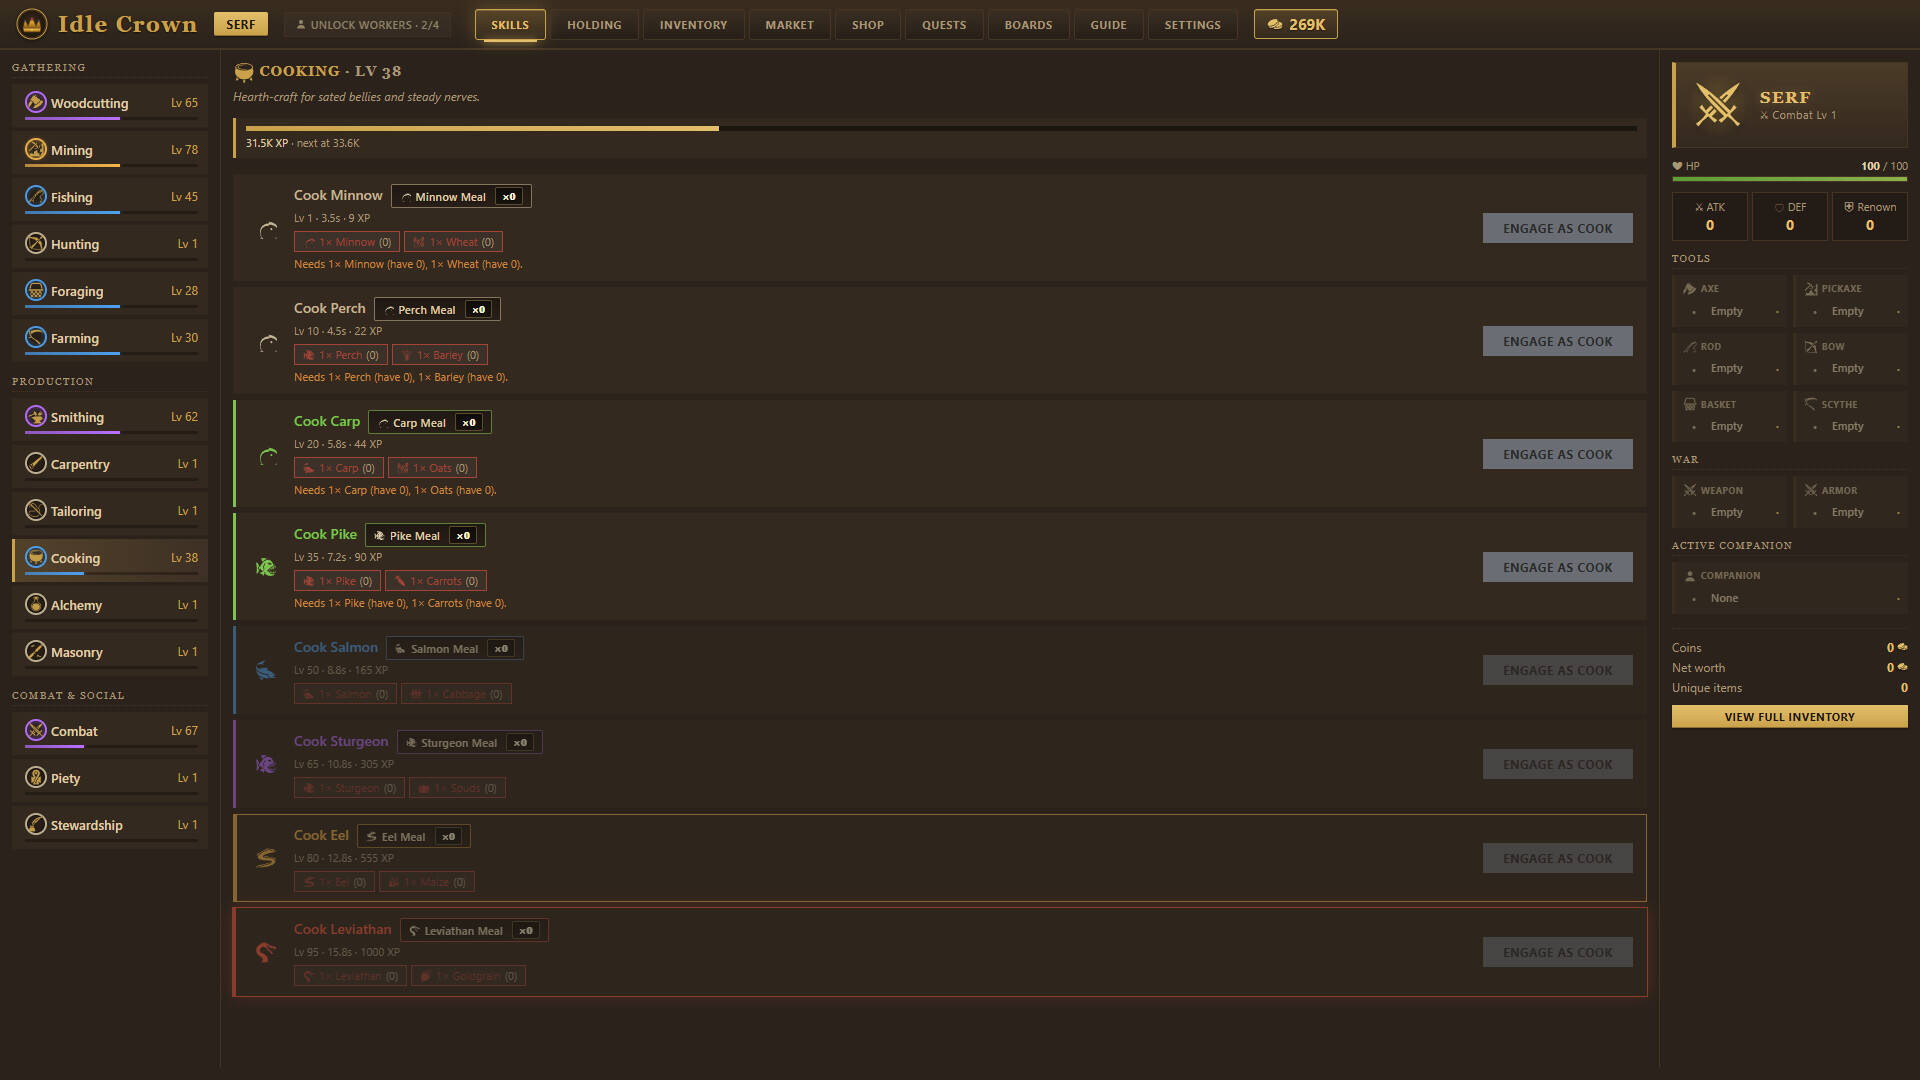
Task: Click View Full Inventory button
Action: (1790, 717)
